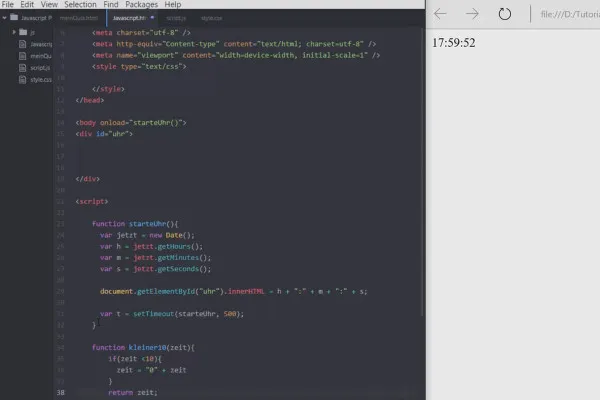
Task: Switch to the style.css tab
Action: (212, 18)
